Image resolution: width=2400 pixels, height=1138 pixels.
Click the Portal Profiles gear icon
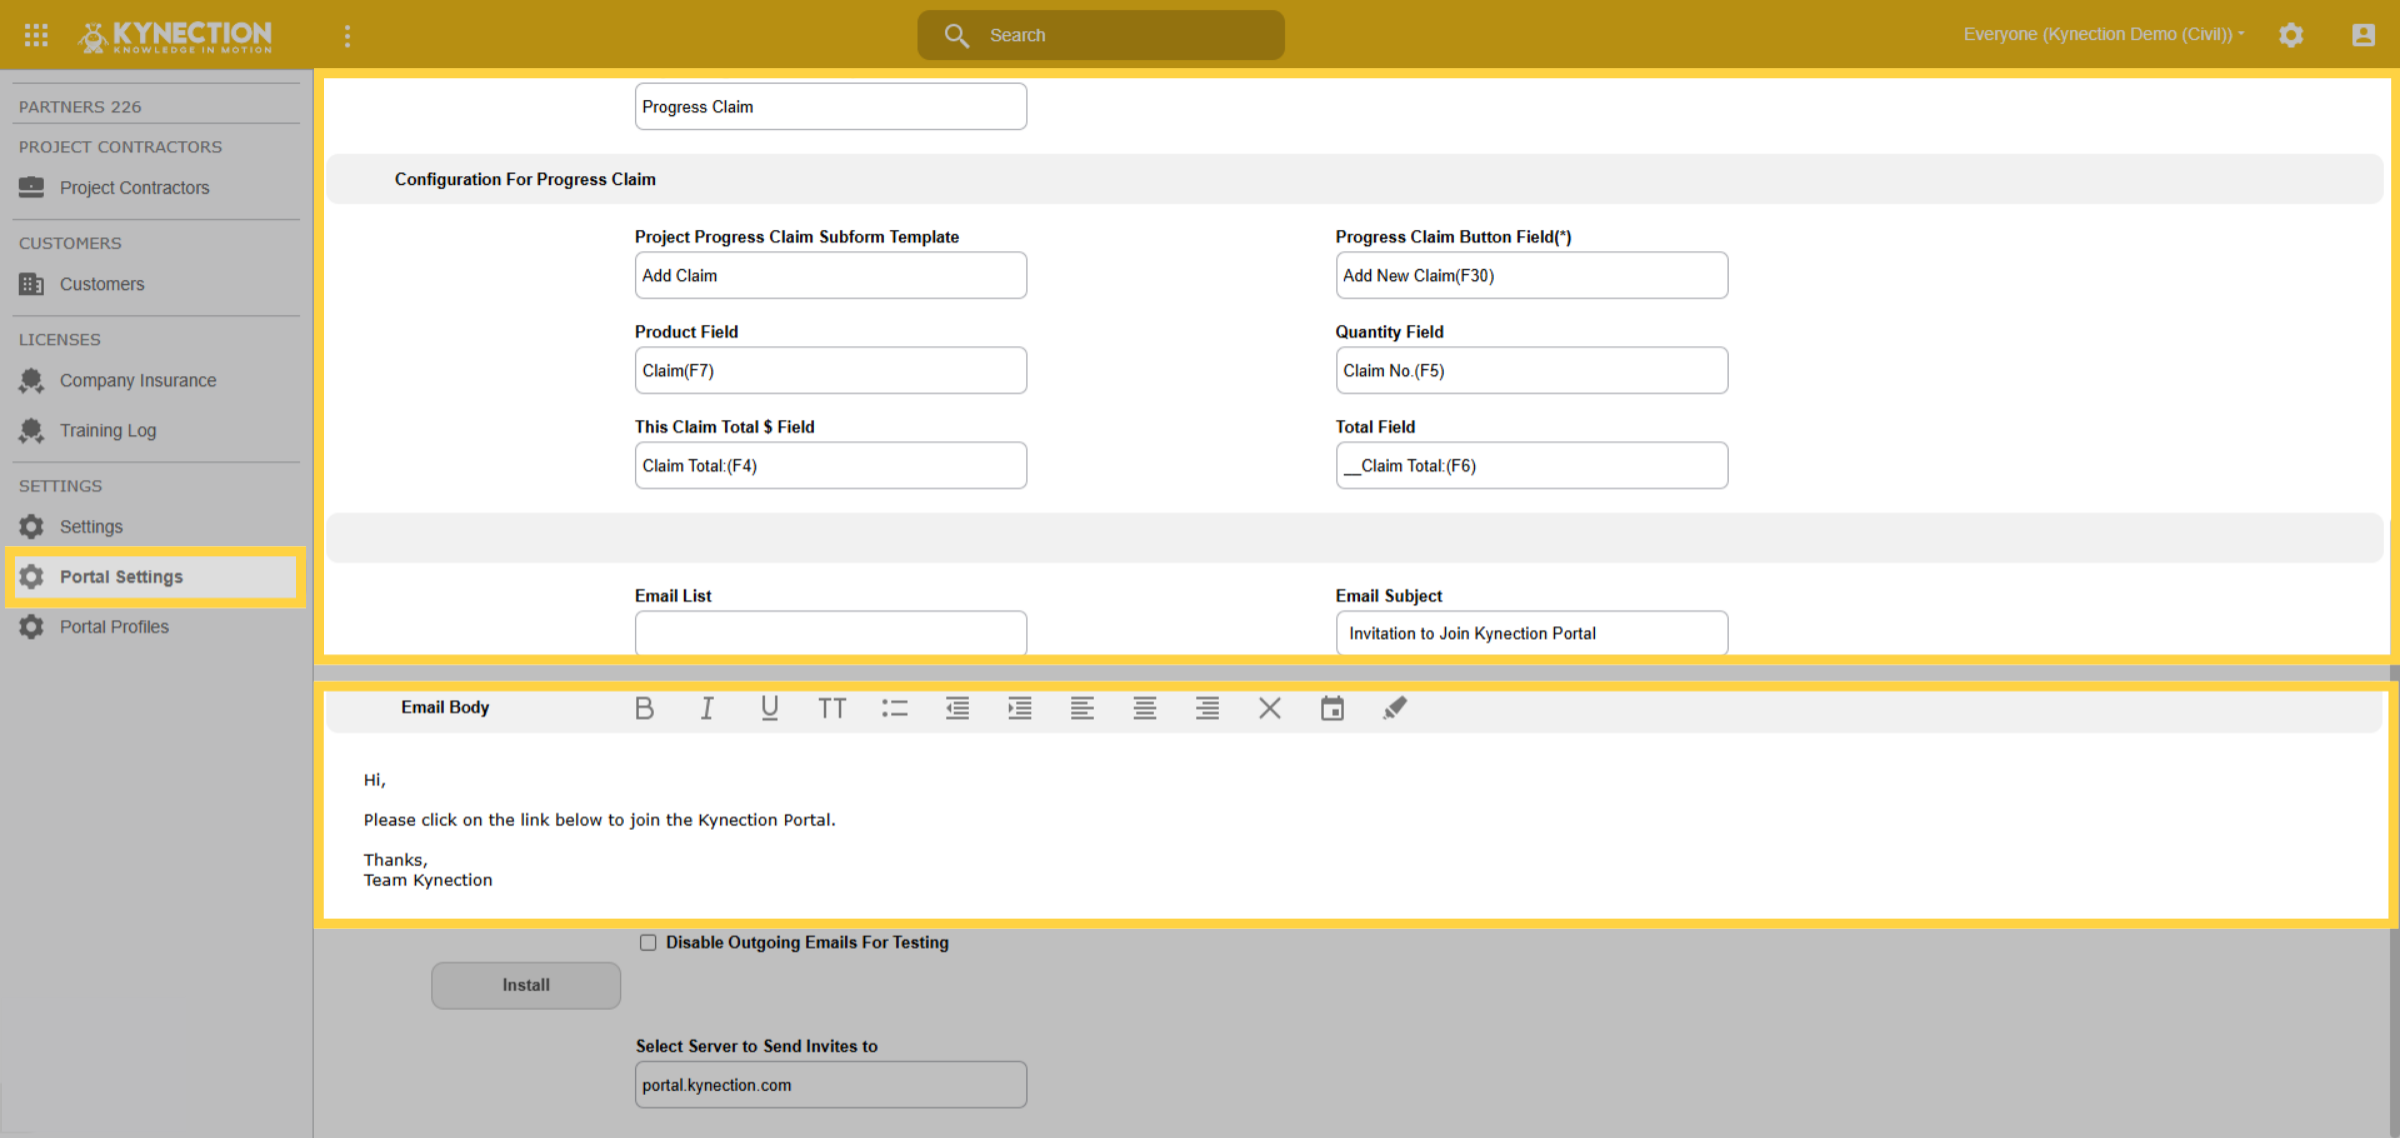pos(31,626)
